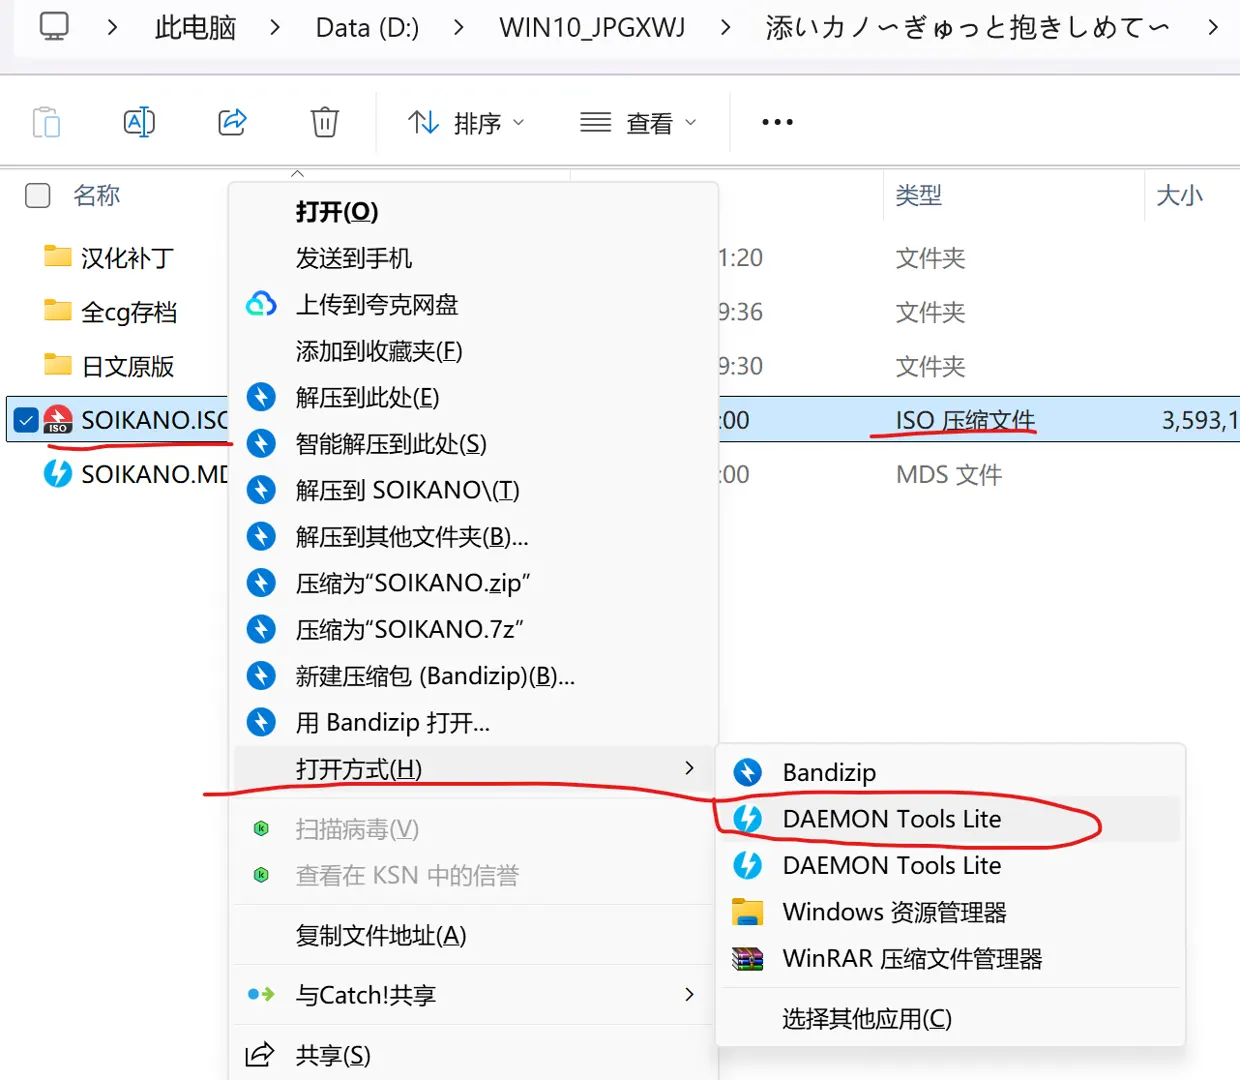Choose 解压到 SOIKANO\(T) option
The width and height of the screenshot is (1240, 1080).
[474, 490]
